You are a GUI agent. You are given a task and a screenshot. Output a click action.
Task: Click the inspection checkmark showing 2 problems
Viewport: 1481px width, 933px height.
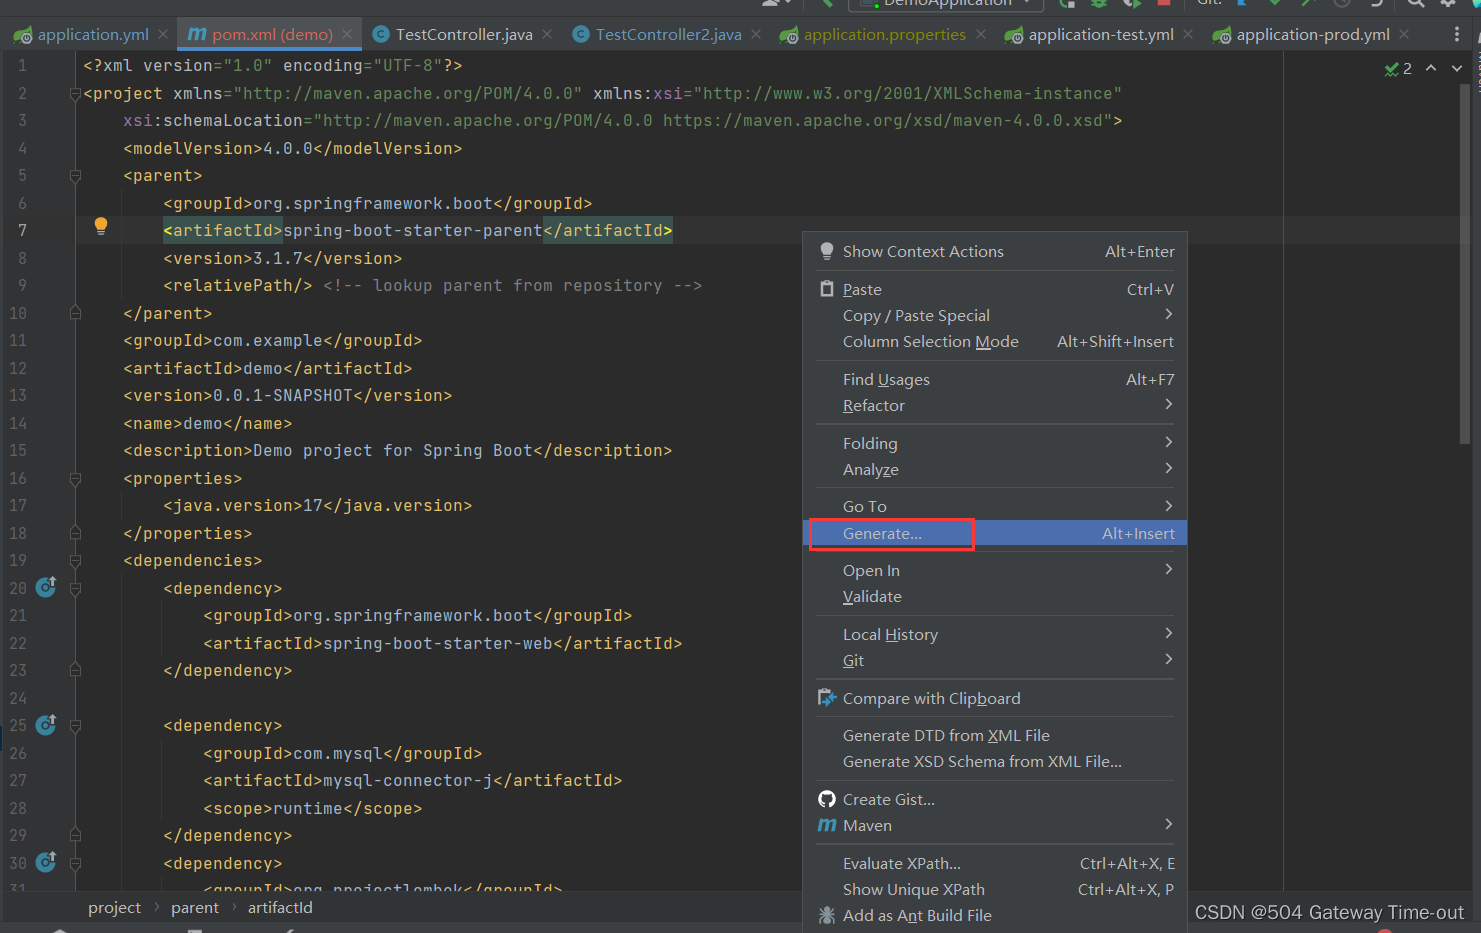1398,68
